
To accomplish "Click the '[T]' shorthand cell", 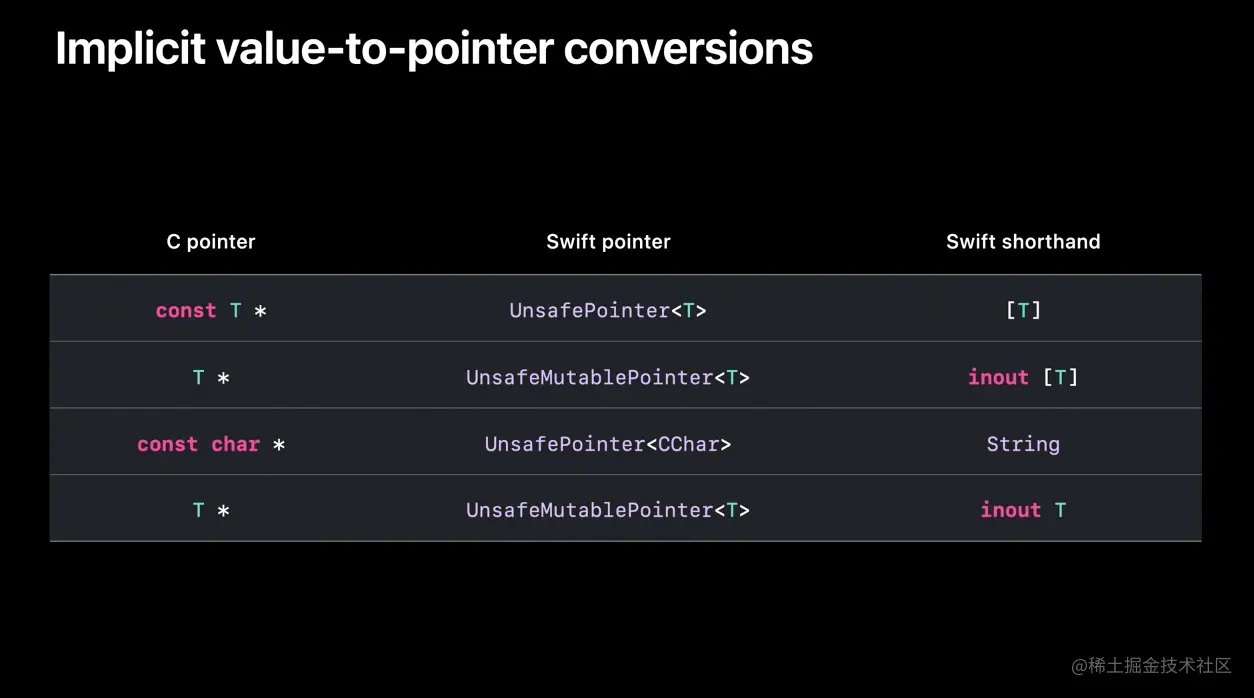I will click(x=1023, y=311).
